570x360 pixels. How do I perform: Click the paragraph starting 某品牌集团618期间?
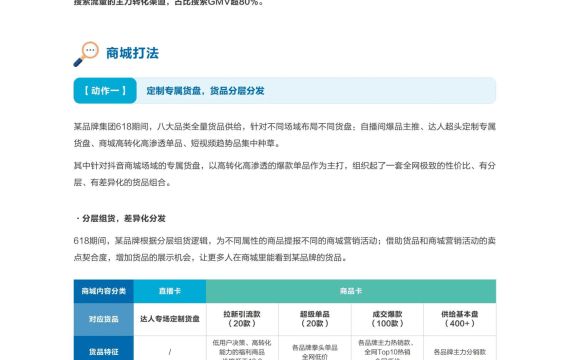tap(285, 135)
